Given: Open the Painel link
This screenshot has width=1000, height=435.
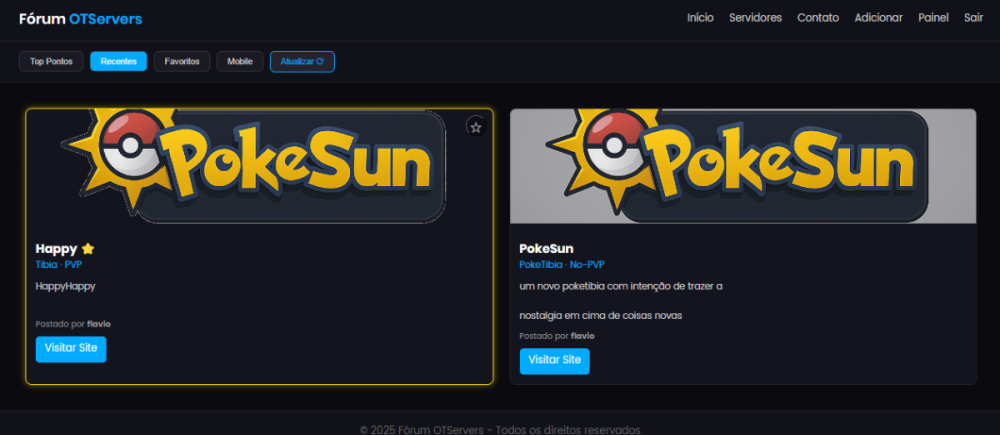Looking at the screenshot, I should [x=933, y=18].
